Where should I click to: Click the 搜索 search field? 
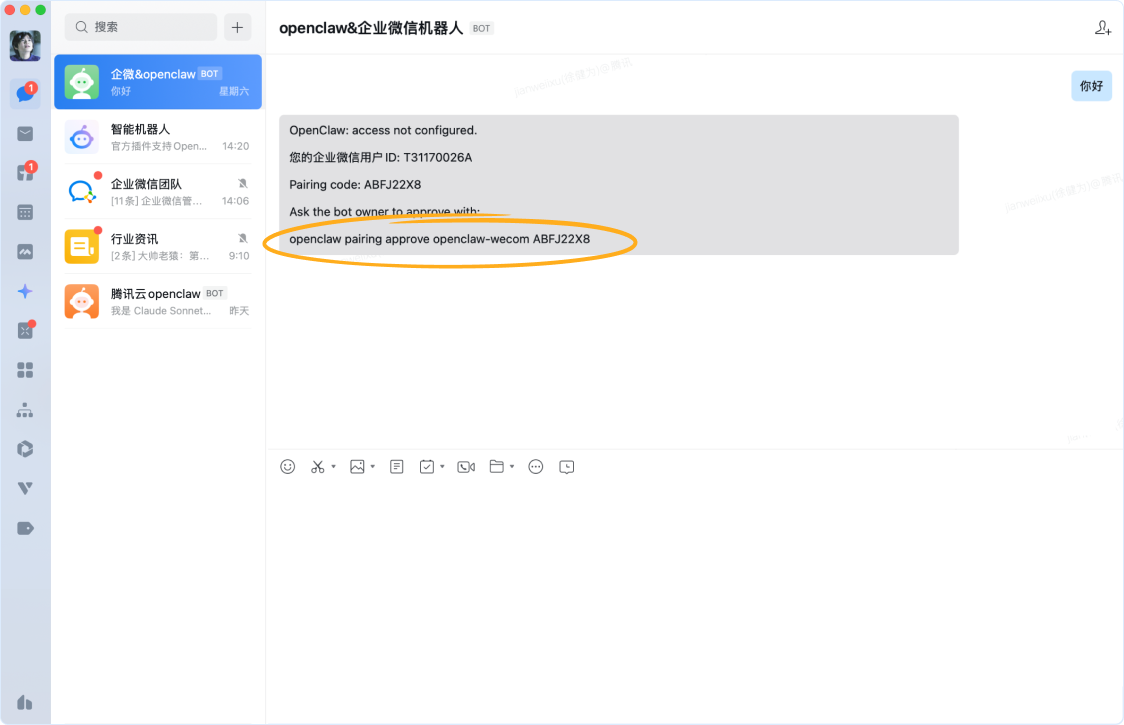point(141,27)
